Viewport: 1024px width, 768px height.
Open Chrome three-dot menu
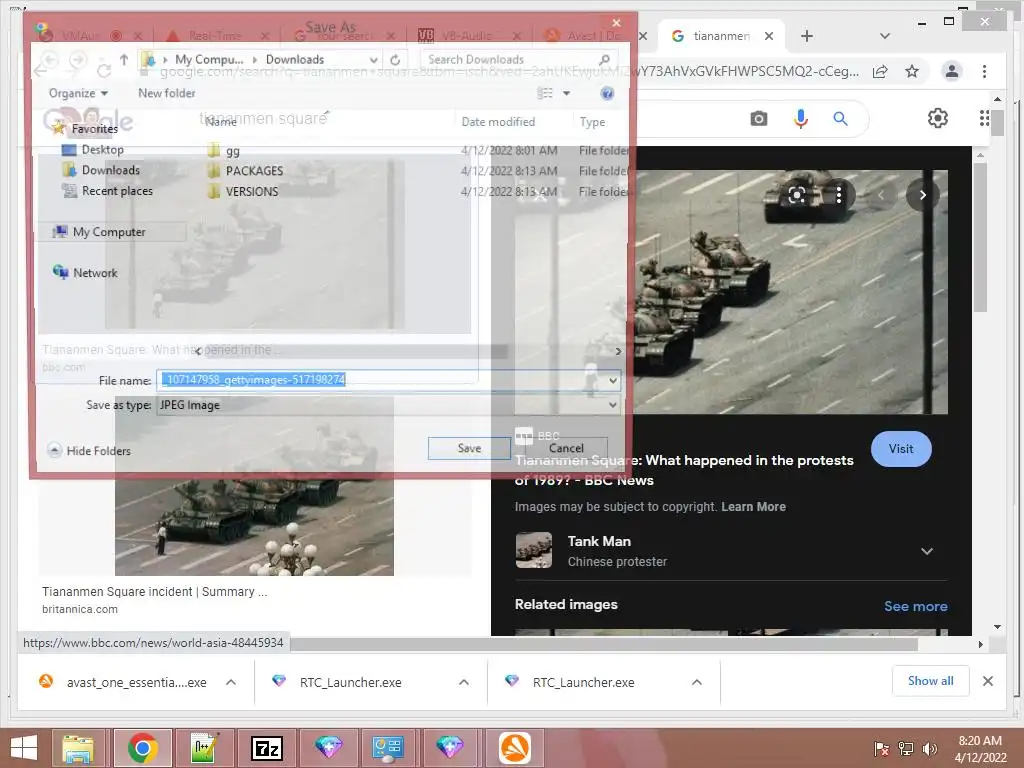click(984, 71)
